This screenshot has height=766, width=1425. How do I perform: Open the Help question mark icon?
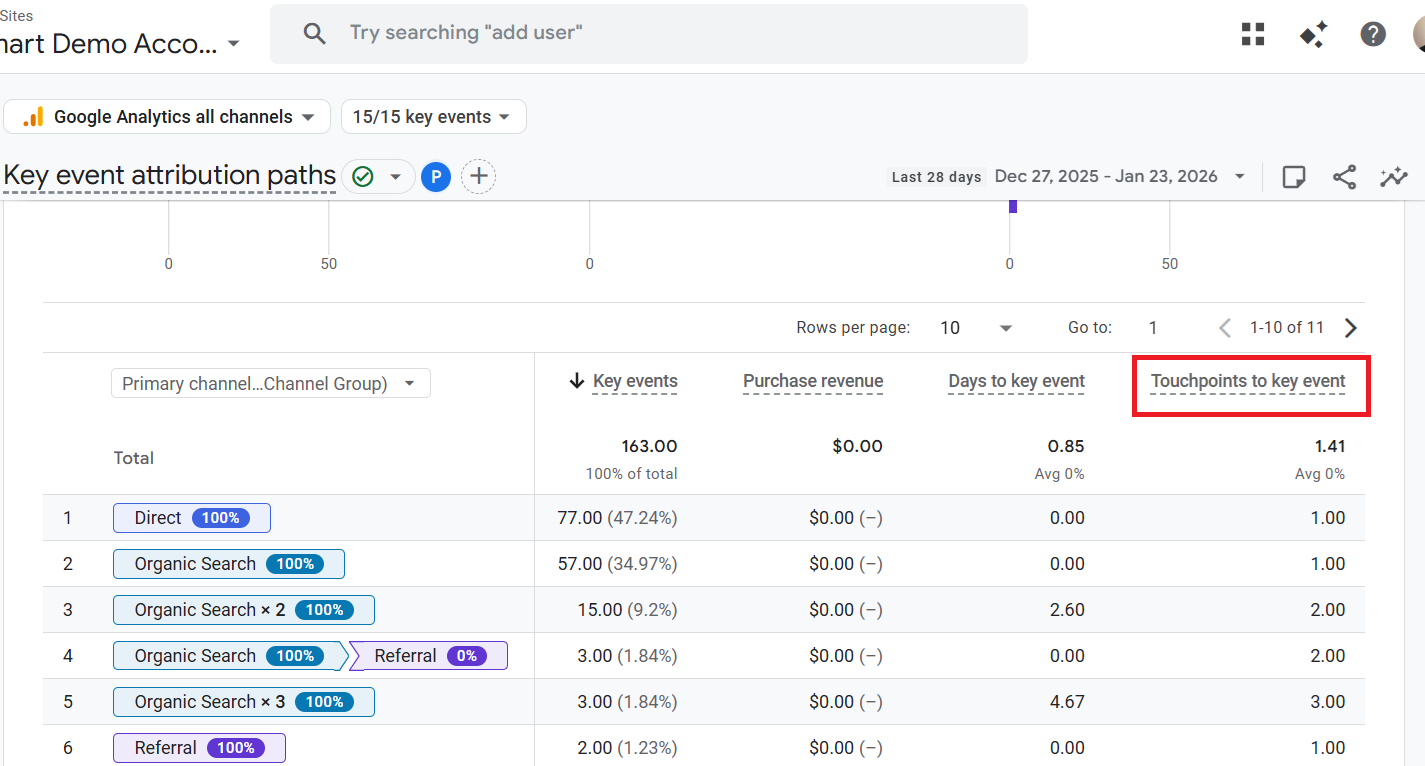point(1373,34)
